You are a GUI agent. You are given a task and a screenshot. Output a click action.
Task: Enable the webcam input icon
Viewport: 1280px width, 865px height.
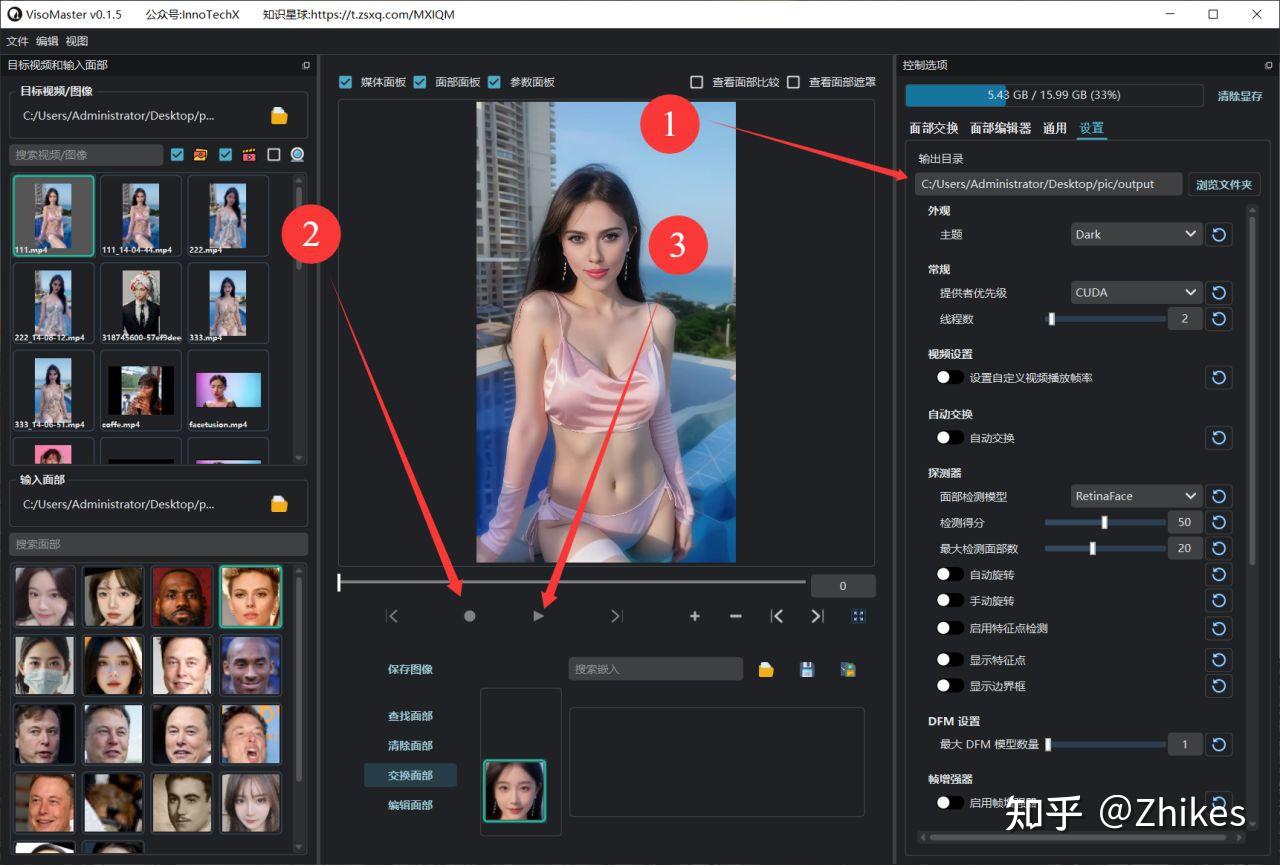click(x=296, y=154)
